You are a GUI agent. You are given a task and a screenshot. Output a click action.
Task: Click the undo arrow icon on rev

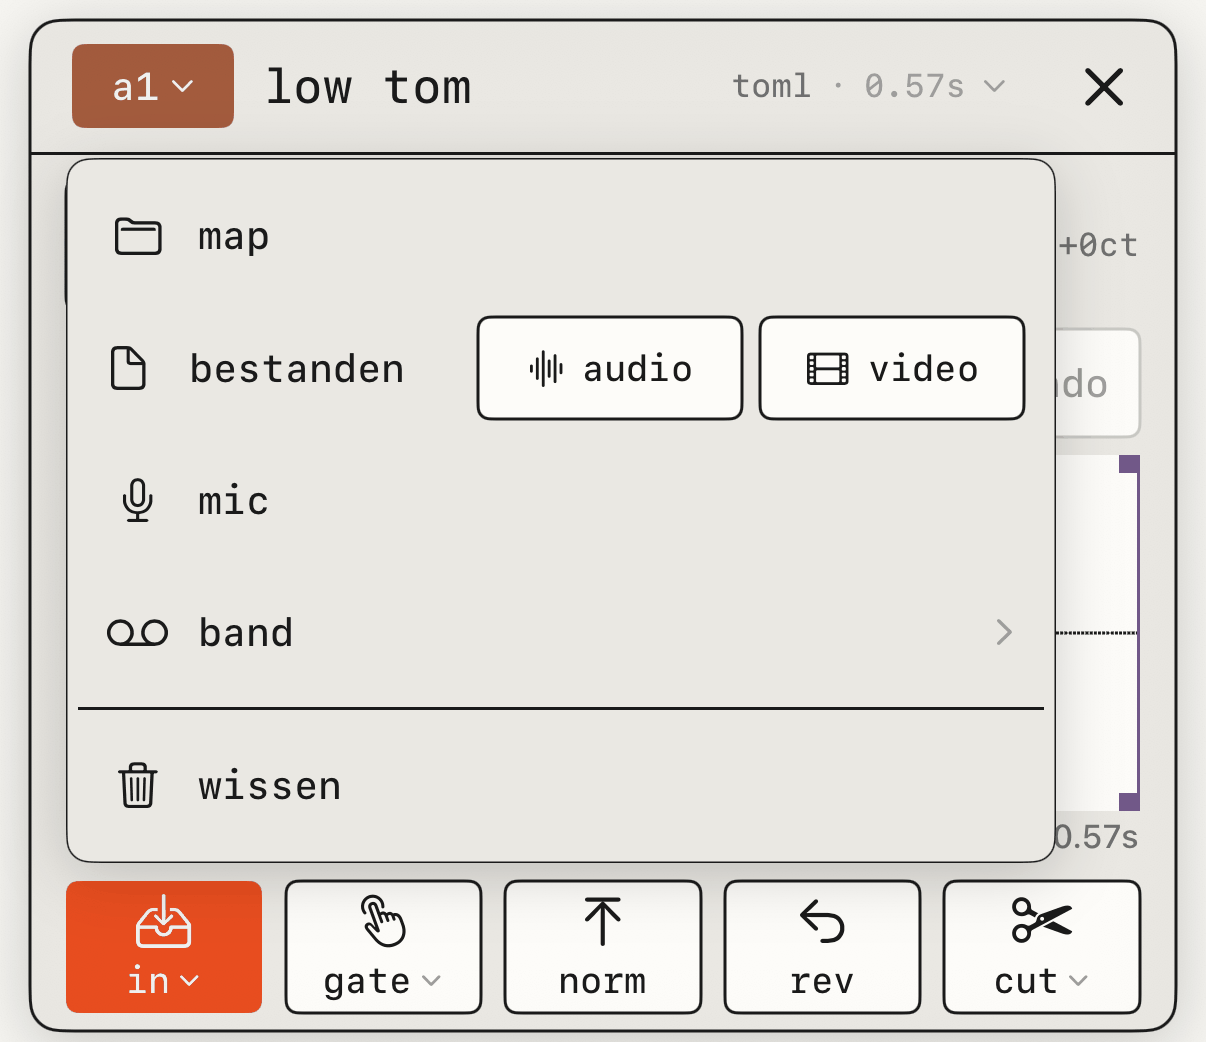tap(822, 921)
